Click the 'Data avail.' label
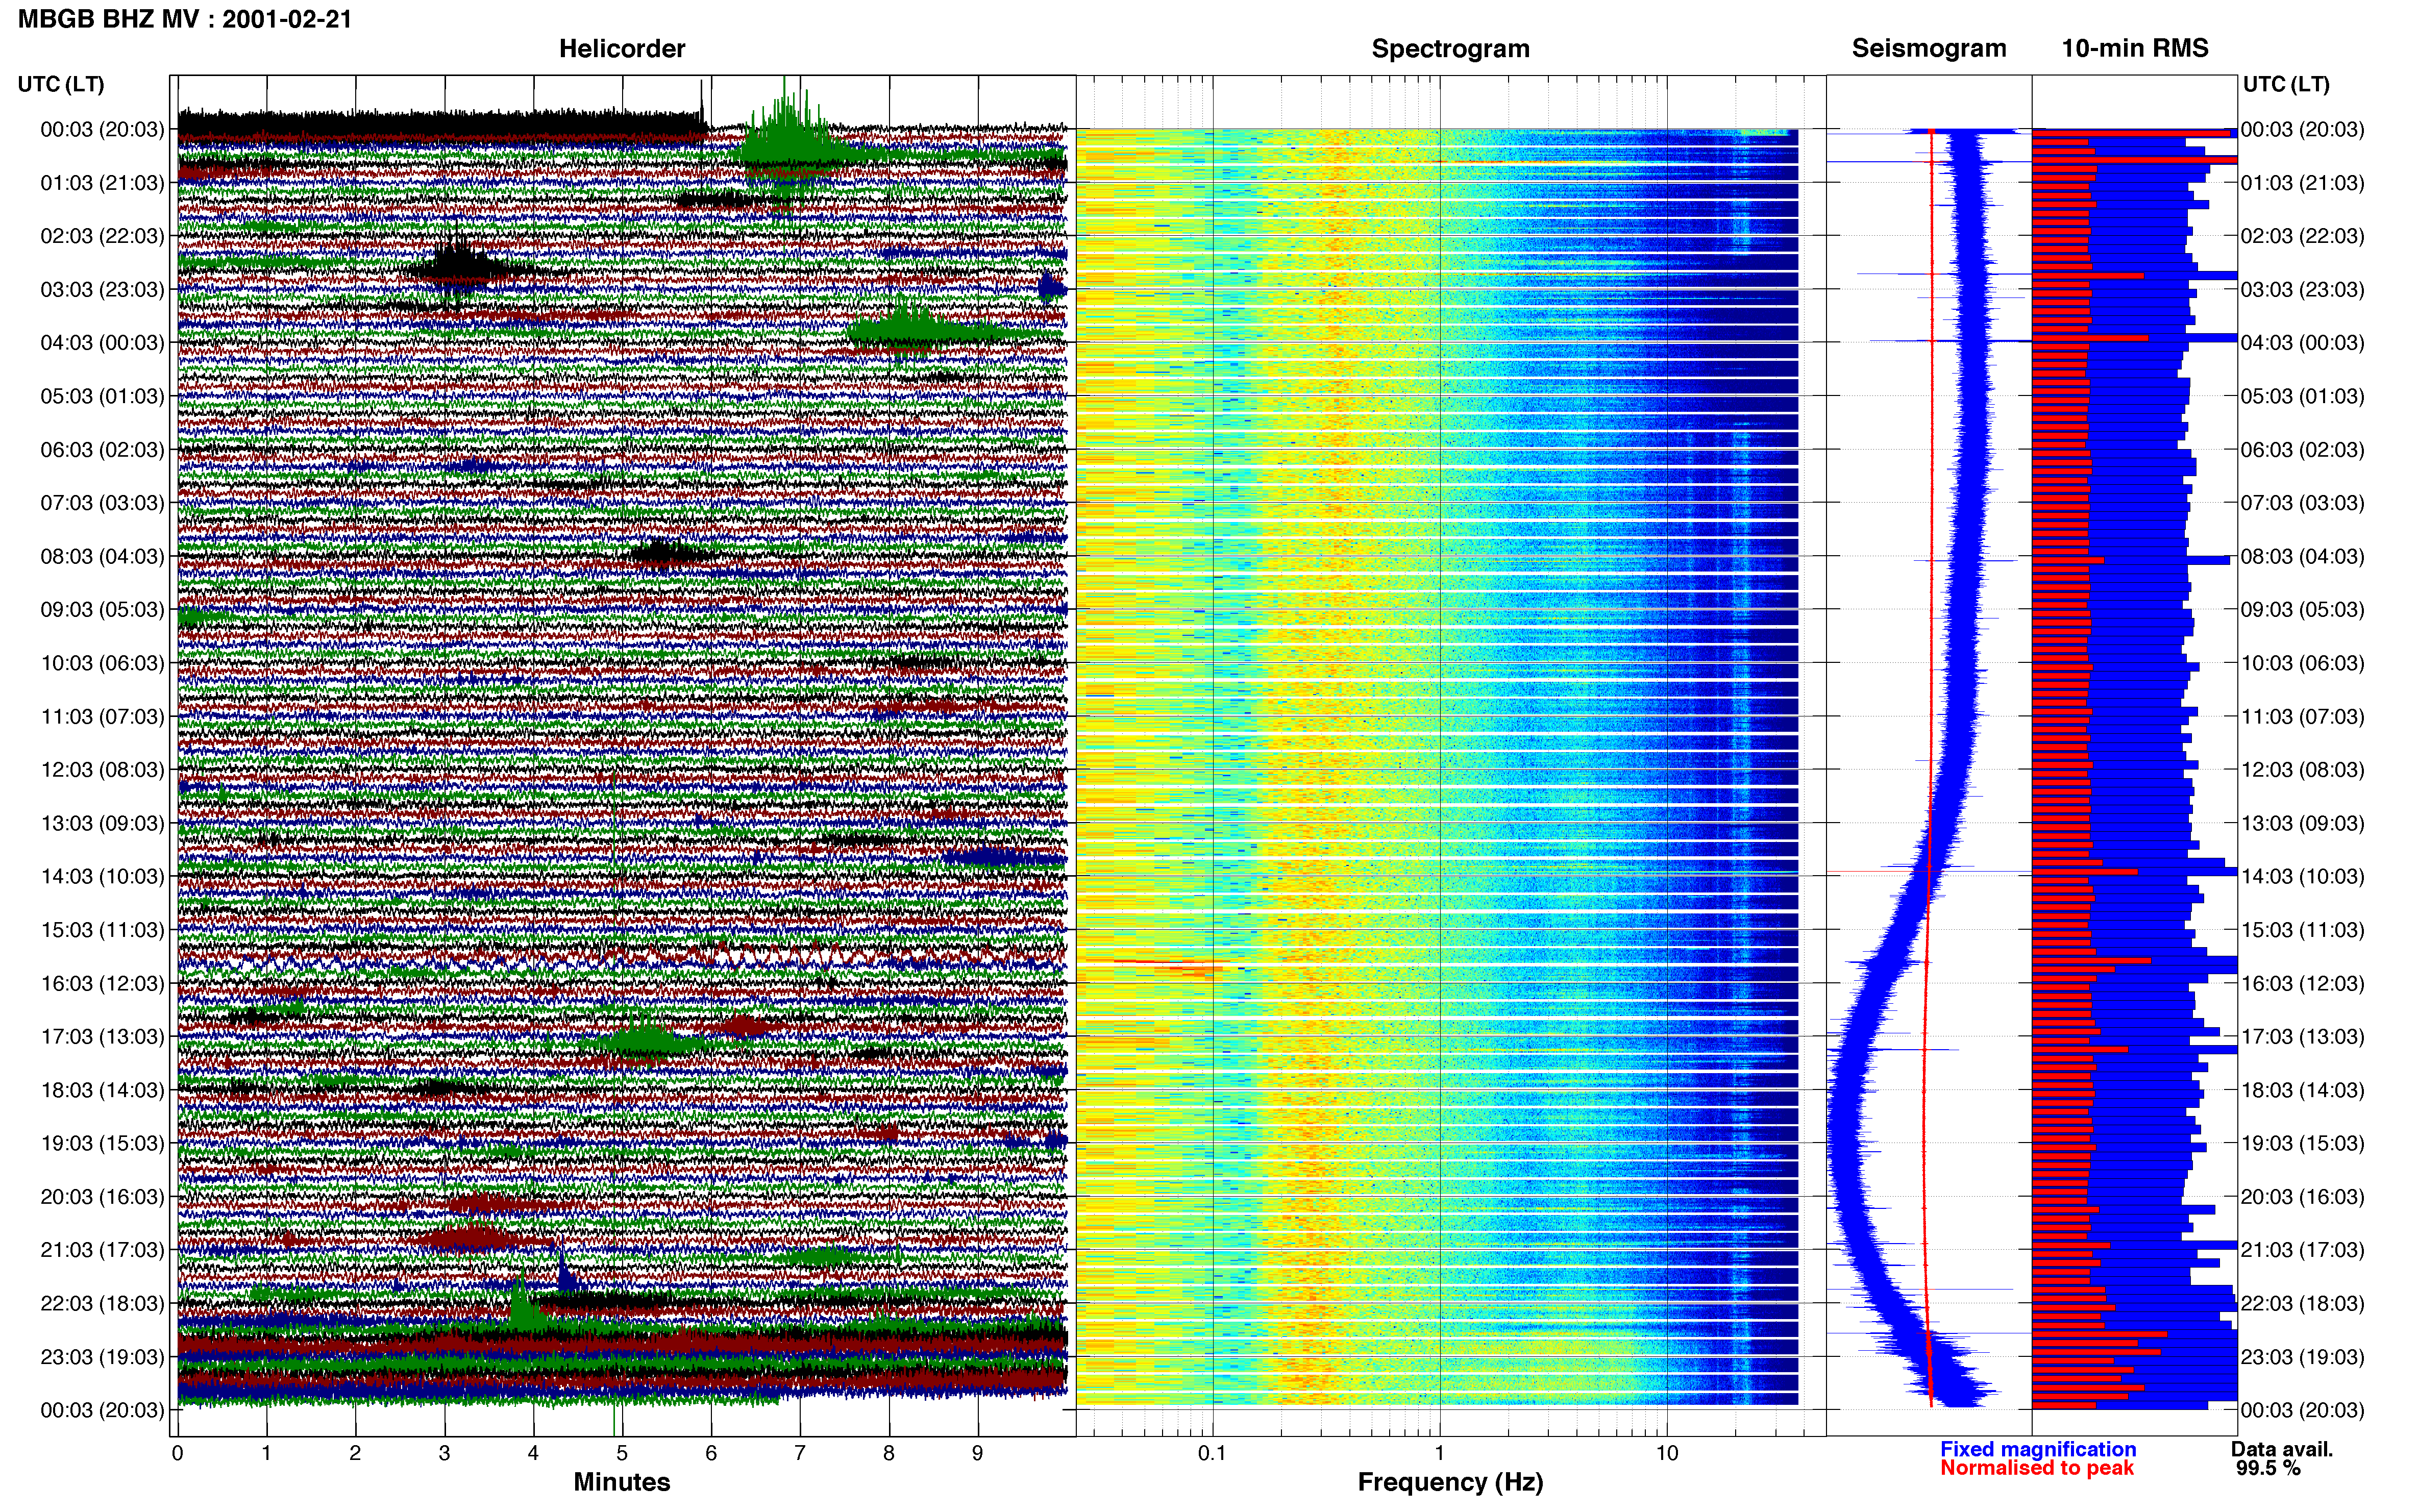Screen dimensions: 2419x1512 pyautogui.click(x=2282, y=1449)
